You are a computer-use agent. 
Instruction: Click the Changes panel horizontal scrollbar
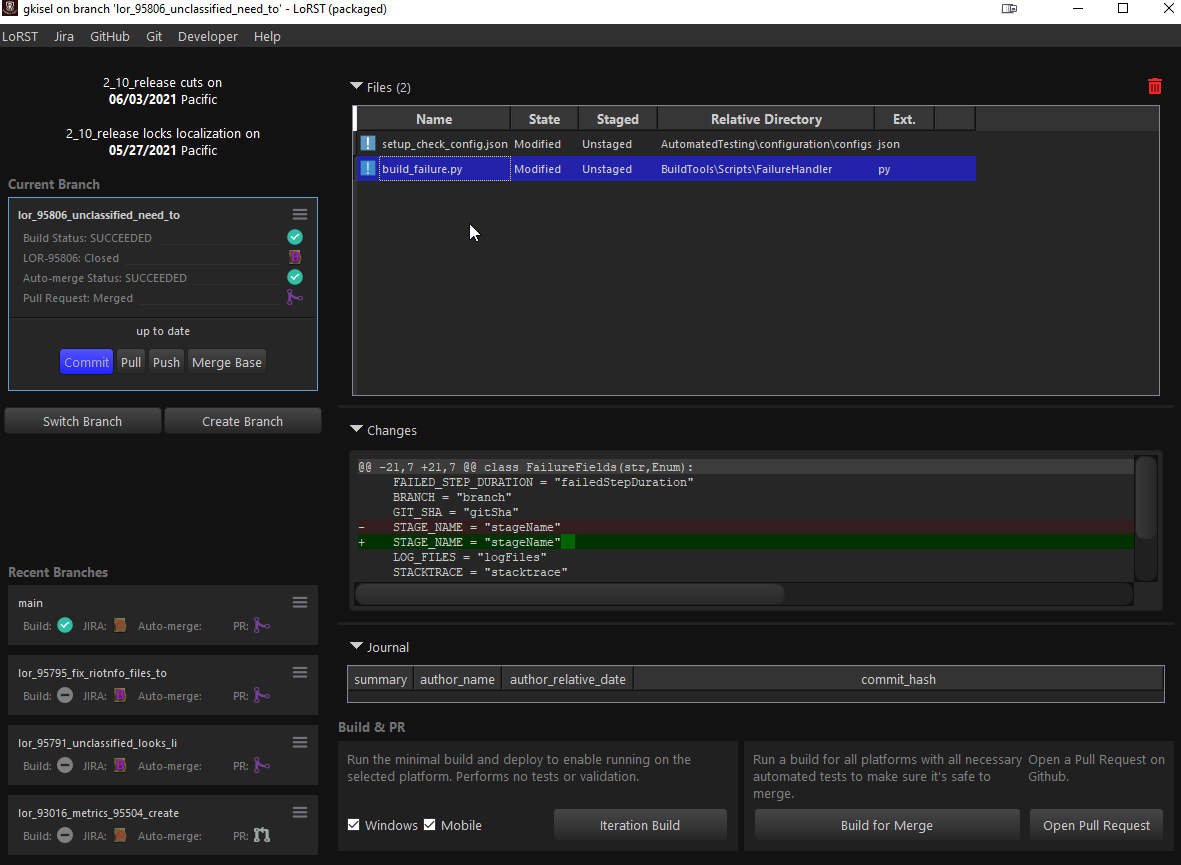[570, 594]
